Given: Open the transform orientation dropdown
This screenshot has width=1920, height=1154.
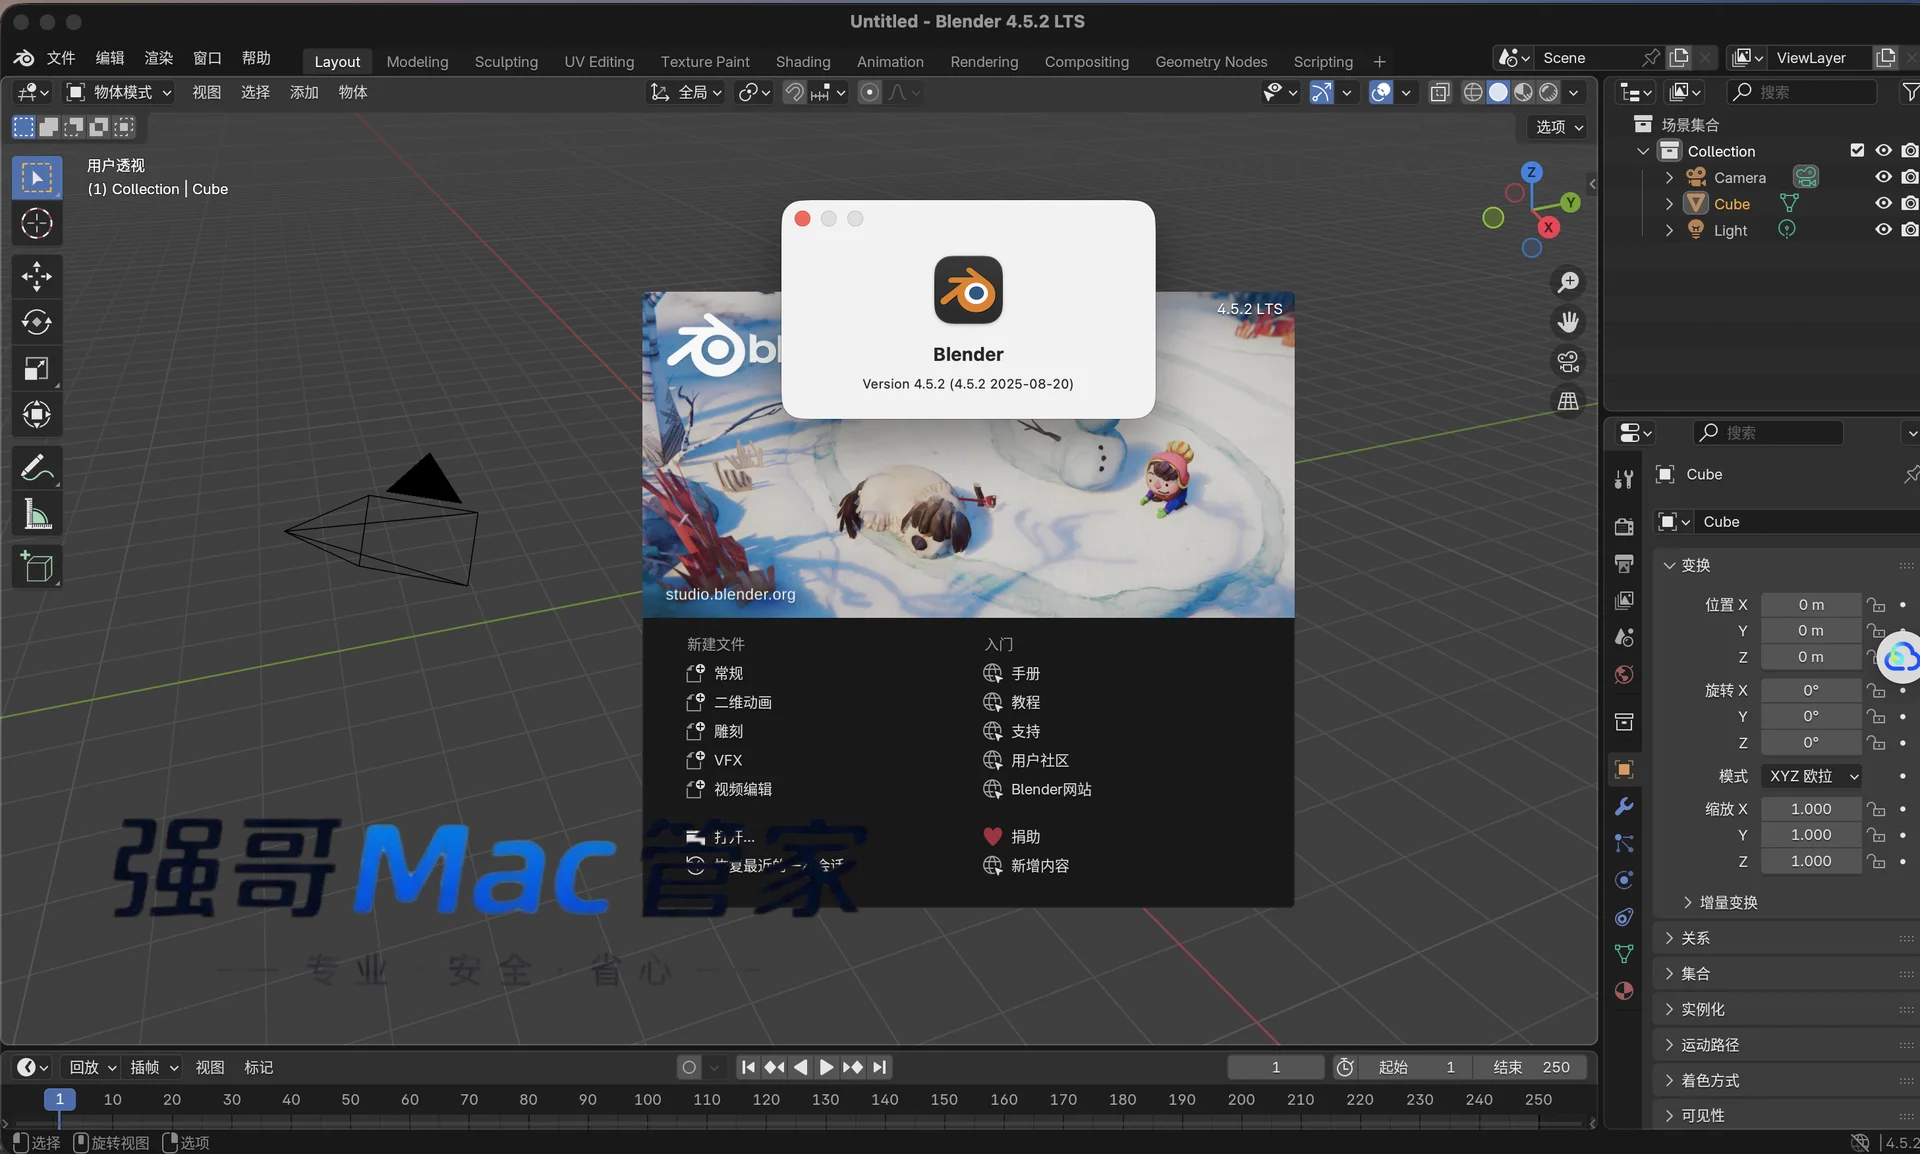Looking at the screenshot, I should click(x=686, y=92).
